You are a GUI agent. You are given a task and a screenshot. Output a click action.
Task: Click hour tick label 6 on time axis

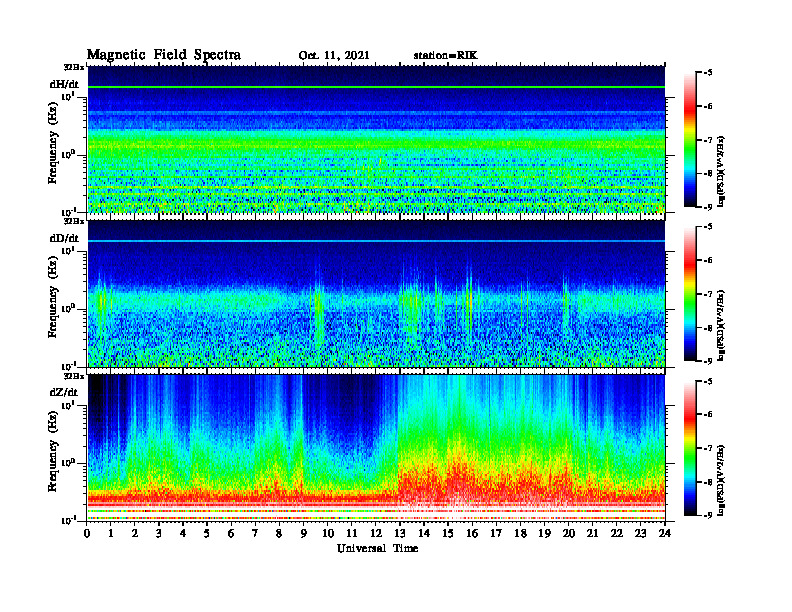(x=231, y=534)
